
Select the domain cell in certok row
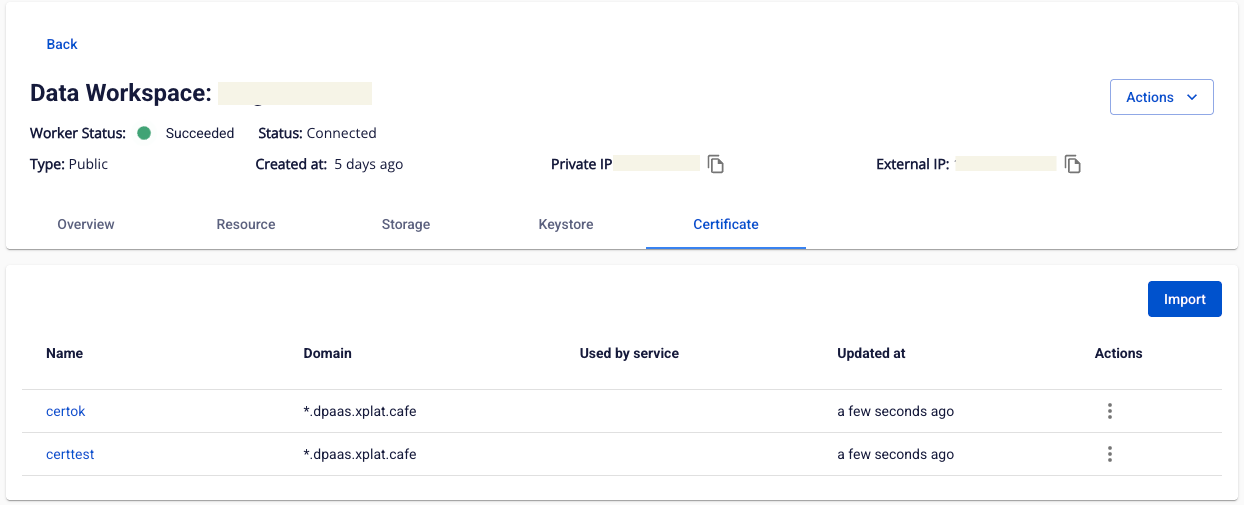(x=360, y=411)
